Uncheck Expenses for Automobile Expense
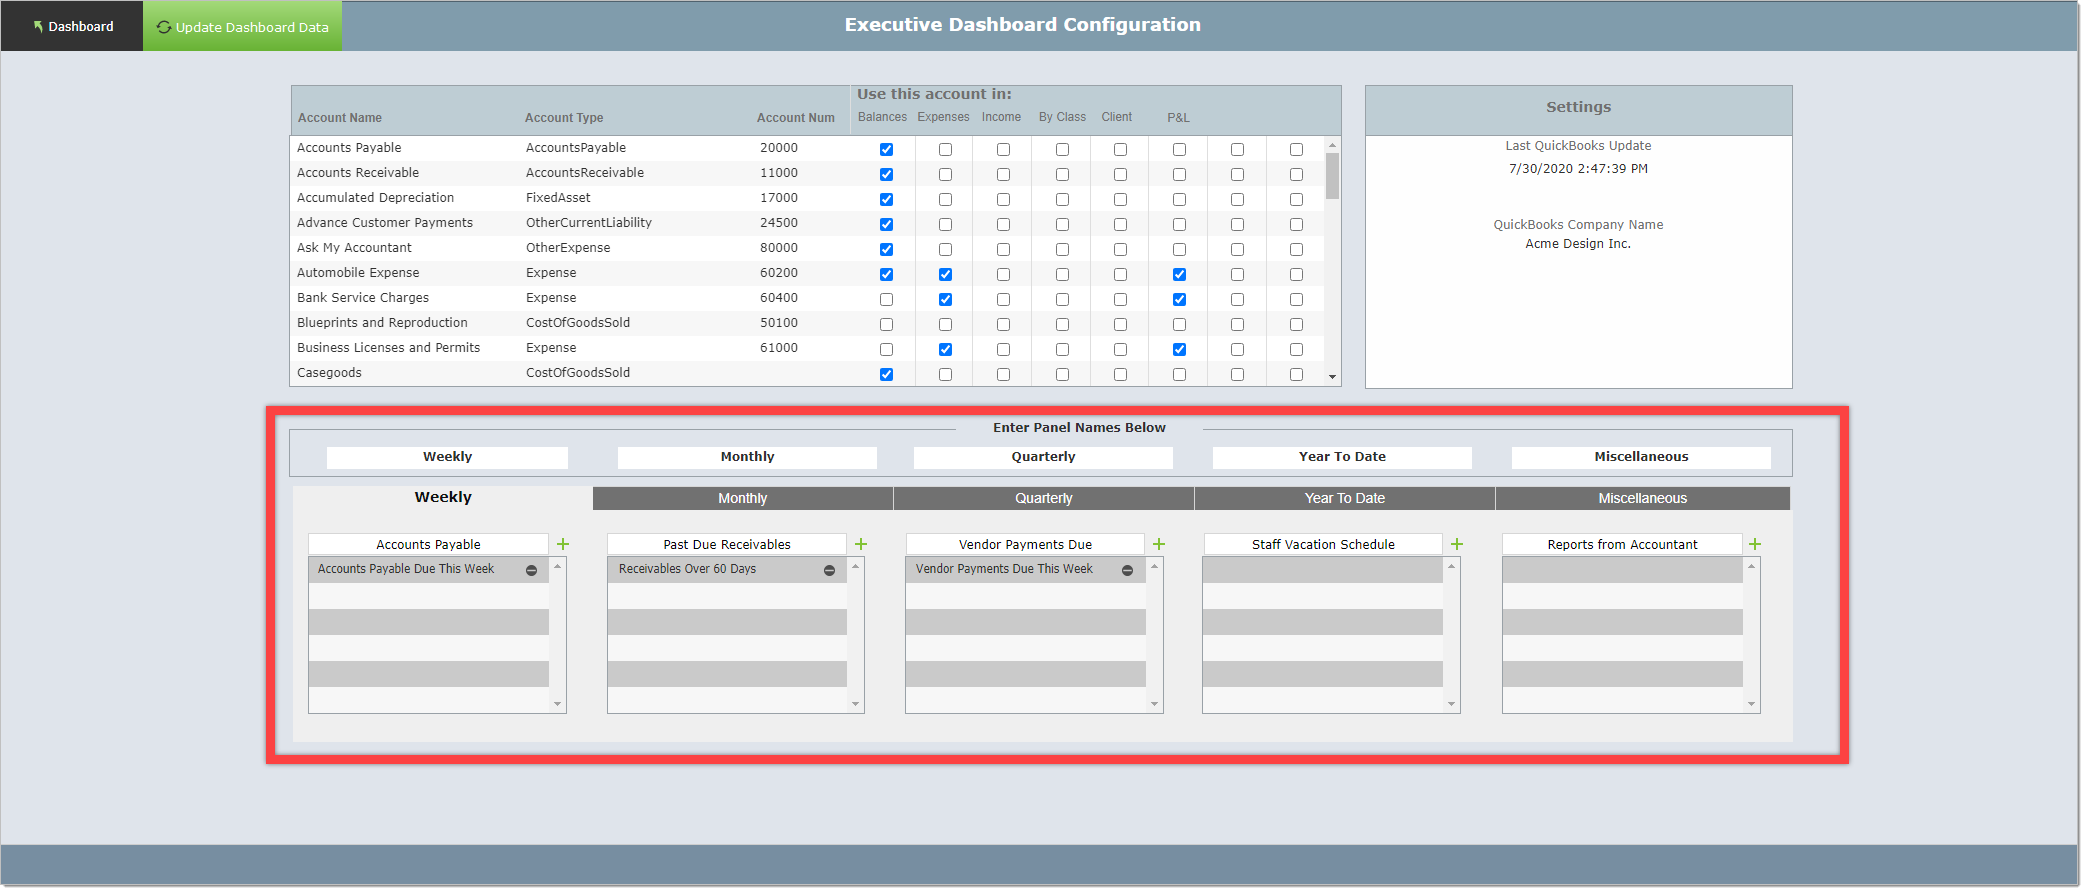2084x891 pixels. pyautogui.click(x=945, y=274)
